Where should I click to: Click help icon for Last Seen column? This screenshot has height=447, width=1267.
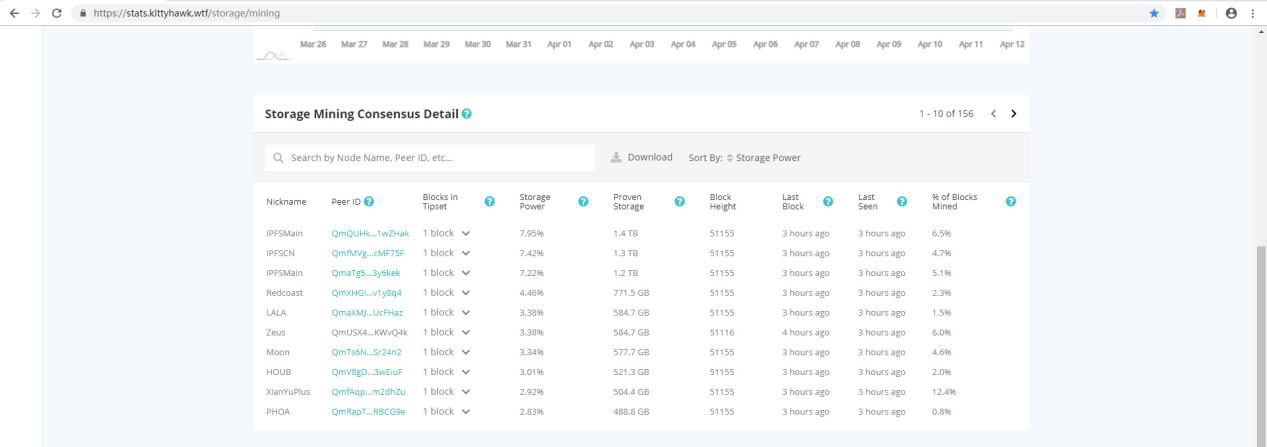(x=902, y=202)
